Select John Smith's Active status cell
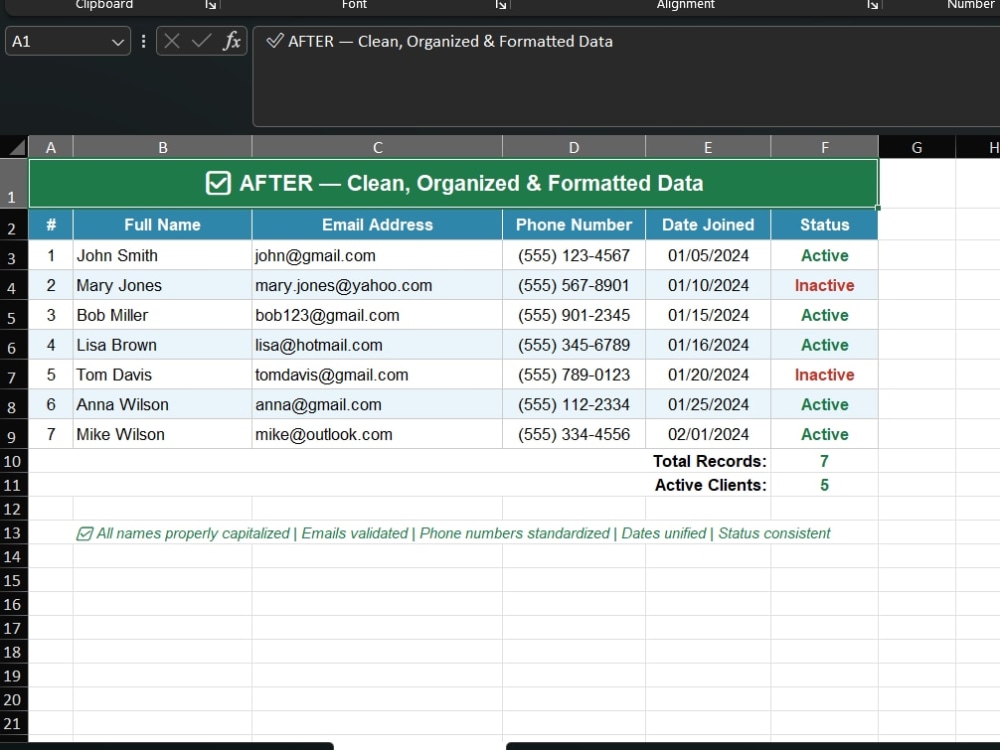The height and width of the screenshot is (750, 1000). click(825, 255)
